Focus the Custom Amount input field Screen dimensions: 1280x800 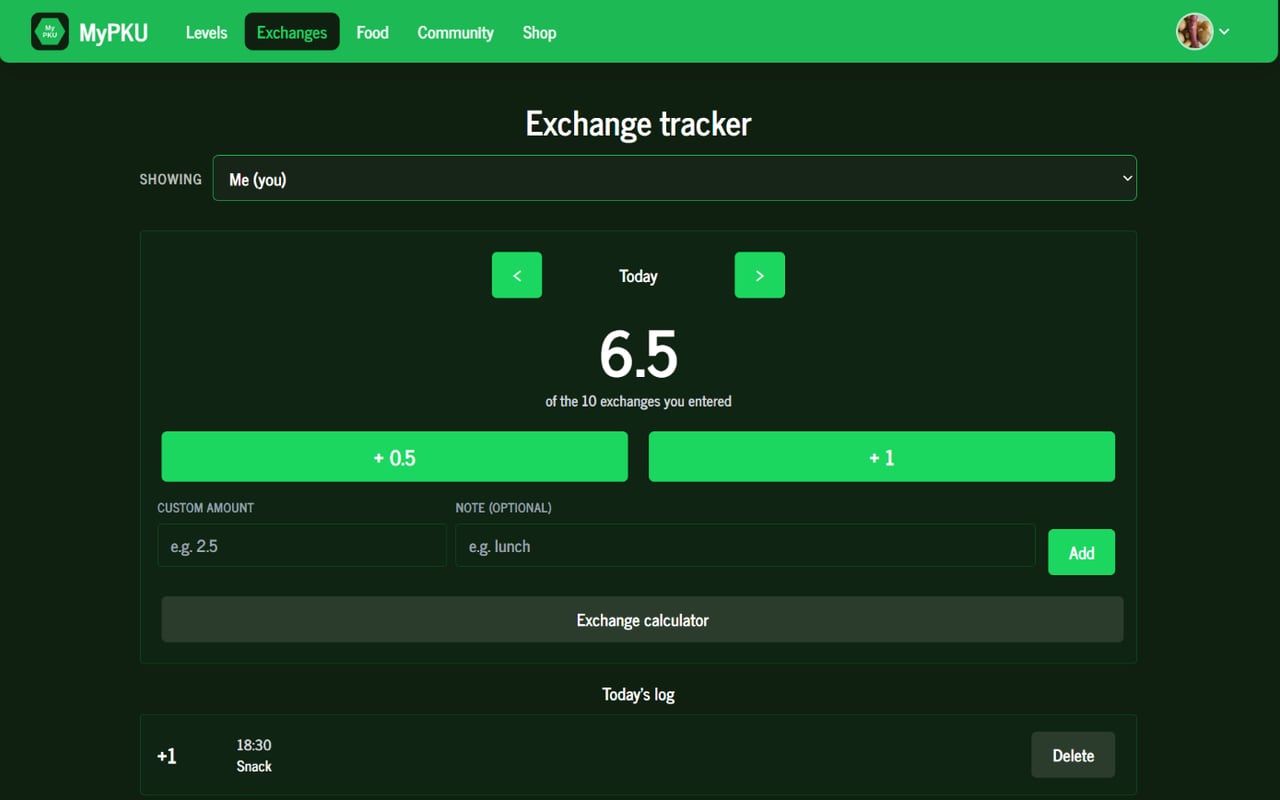click(302, 546)
